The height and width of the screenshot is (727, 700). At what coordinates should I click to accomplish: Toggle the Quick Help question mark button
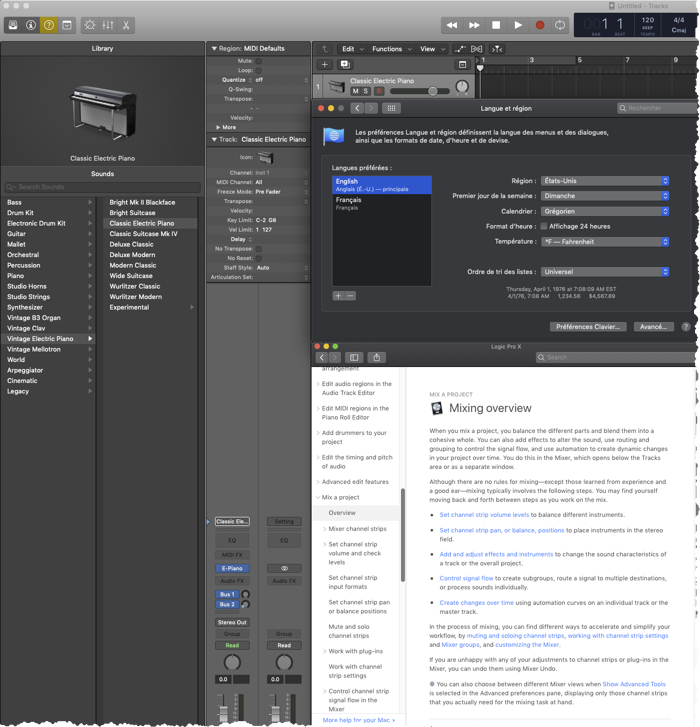[48, 24]
